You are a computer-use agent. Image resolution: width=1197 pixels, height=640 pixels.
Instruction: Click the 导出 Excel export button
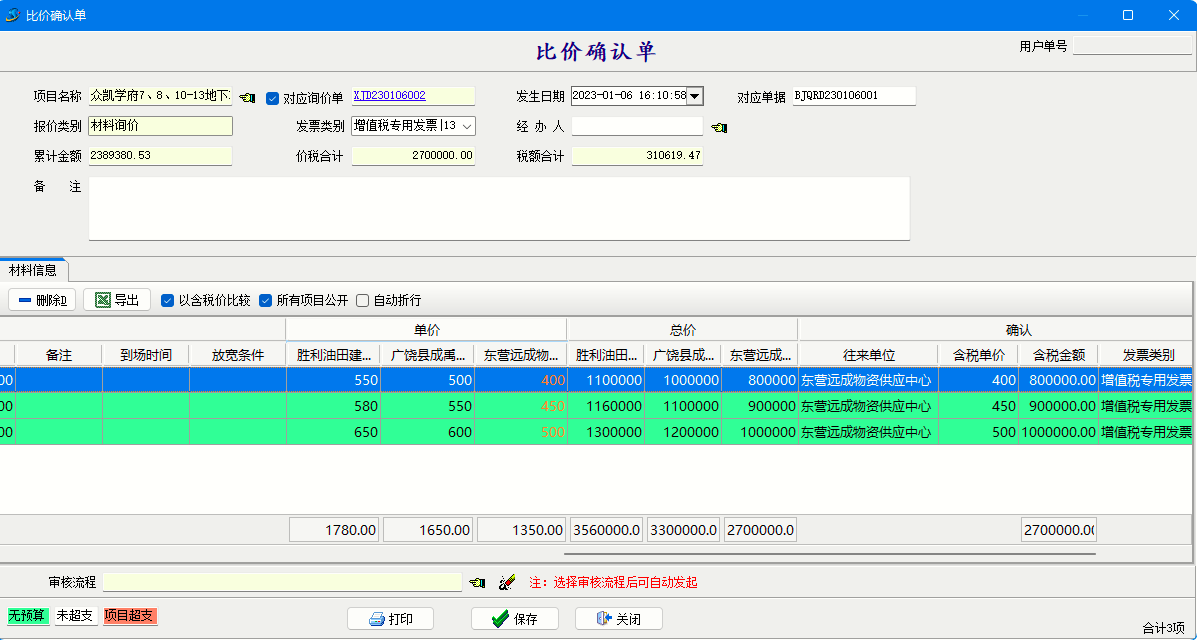tap(117, 300)
